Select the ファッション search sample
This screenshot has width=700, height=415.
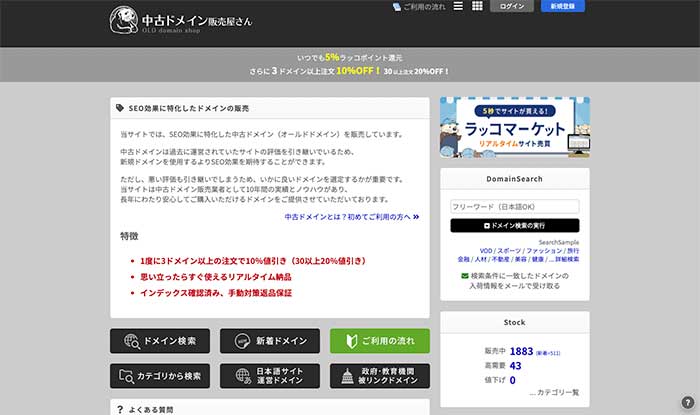[544, 251]
